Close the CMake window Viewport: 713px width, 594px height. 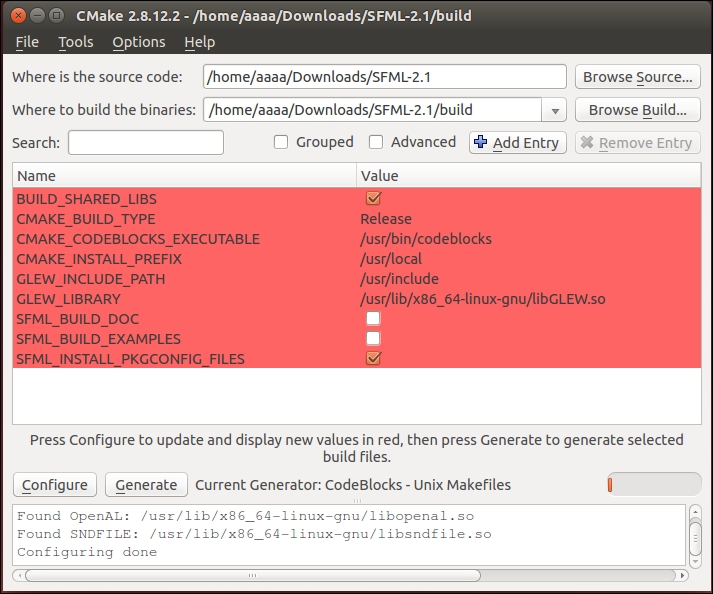[x=18, y=16]
